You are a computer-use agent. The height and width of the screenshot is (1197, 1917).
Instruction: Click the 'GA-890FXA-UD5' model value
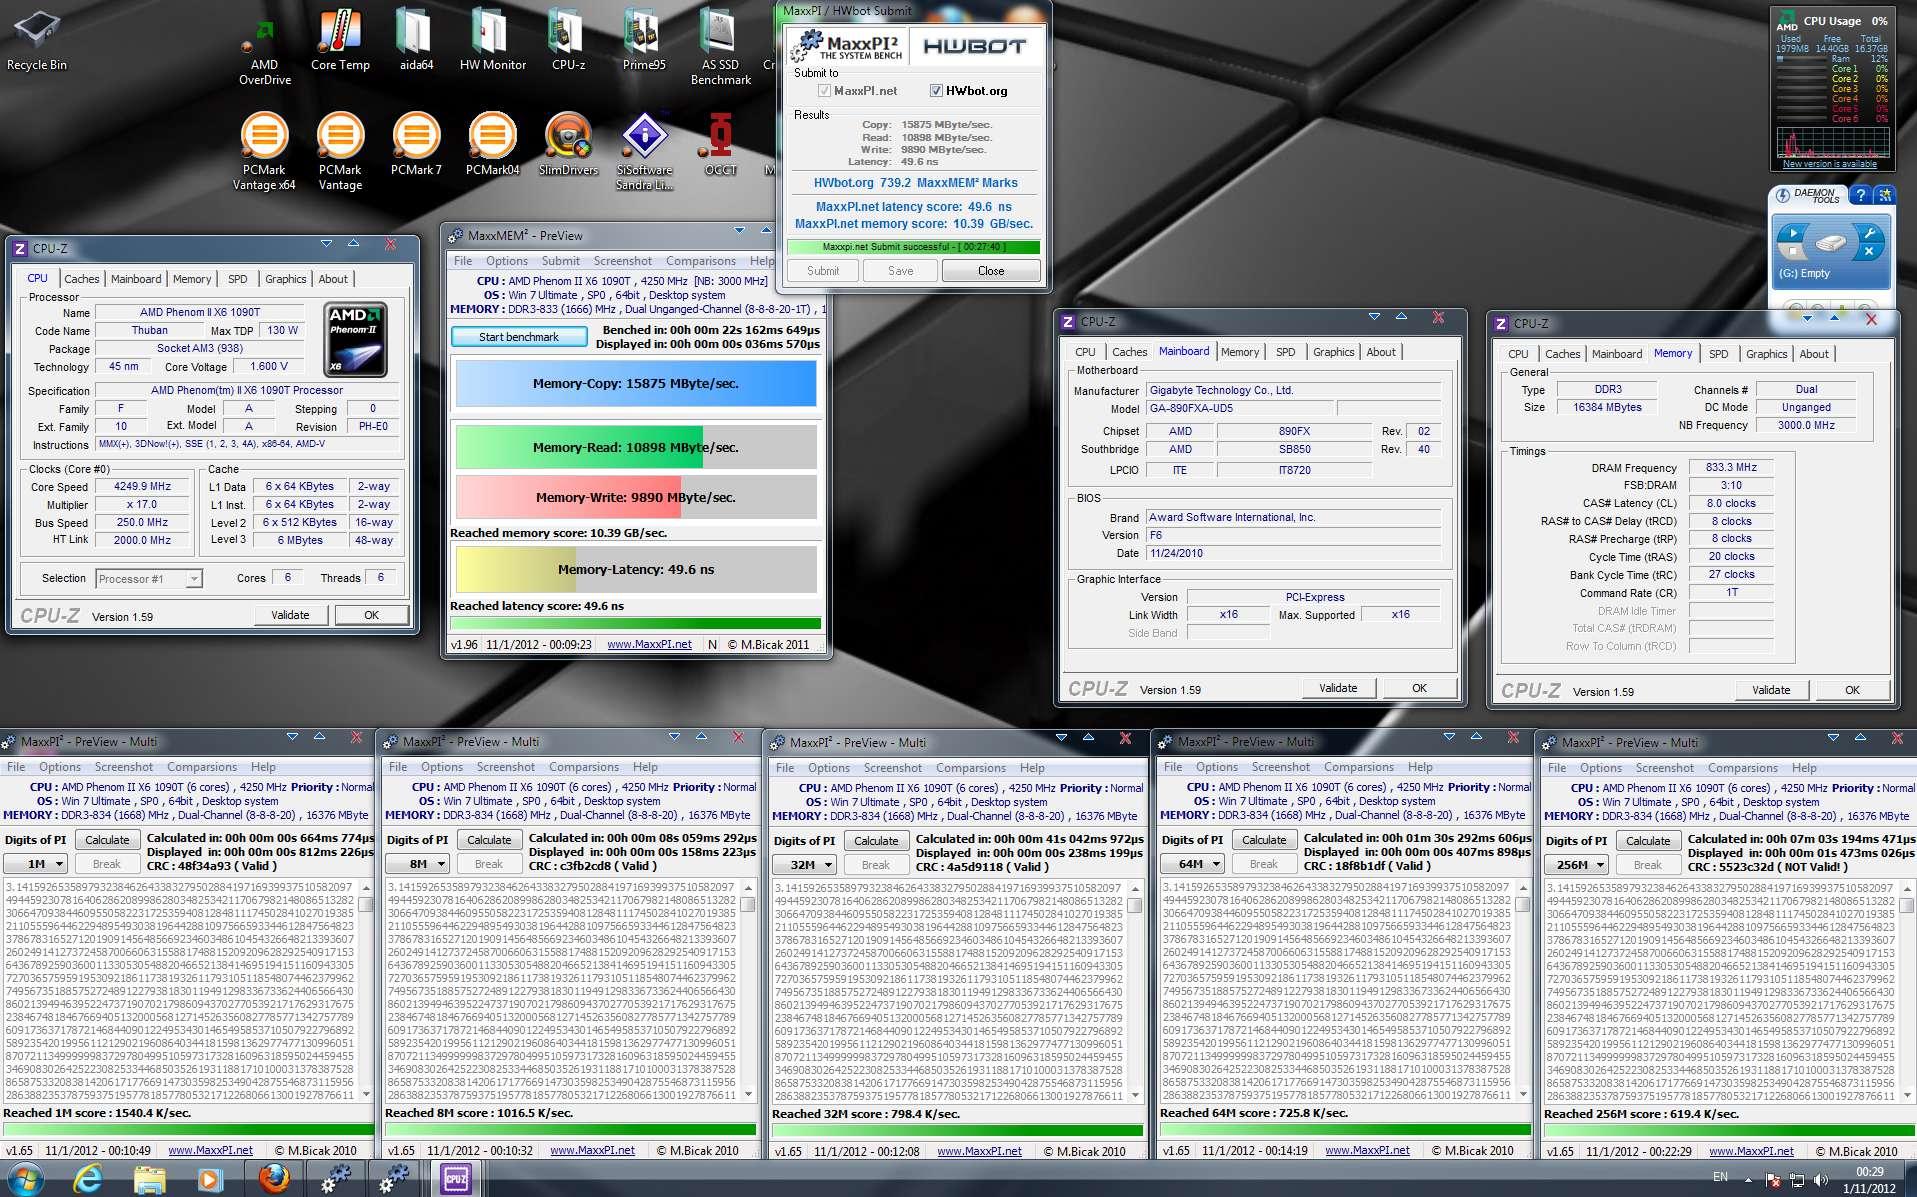point(1240,408)
